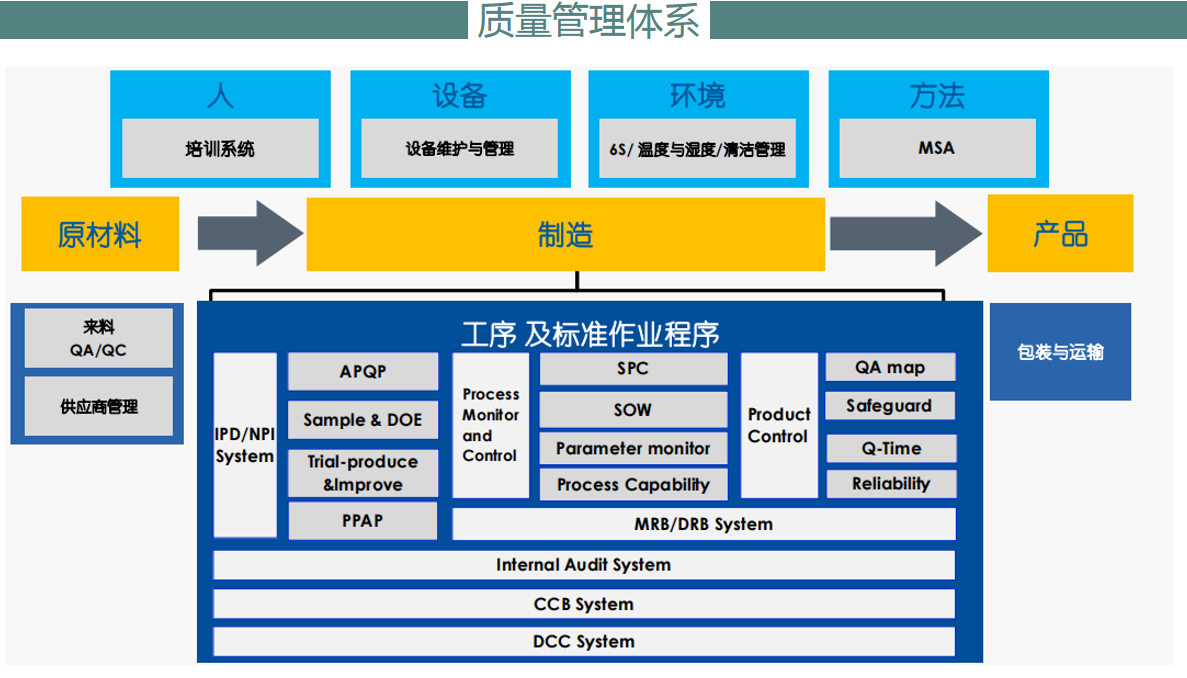Click the Sample & DOE box
The height and width of the screenshot is (678, 1187).
pos(363,420)
